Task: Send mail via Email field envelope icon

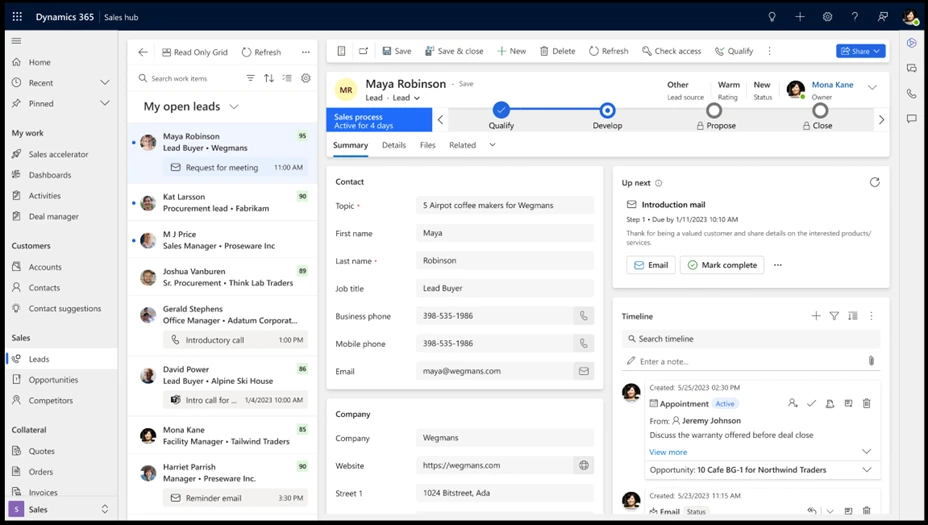Action: click(x=584, y=371)
